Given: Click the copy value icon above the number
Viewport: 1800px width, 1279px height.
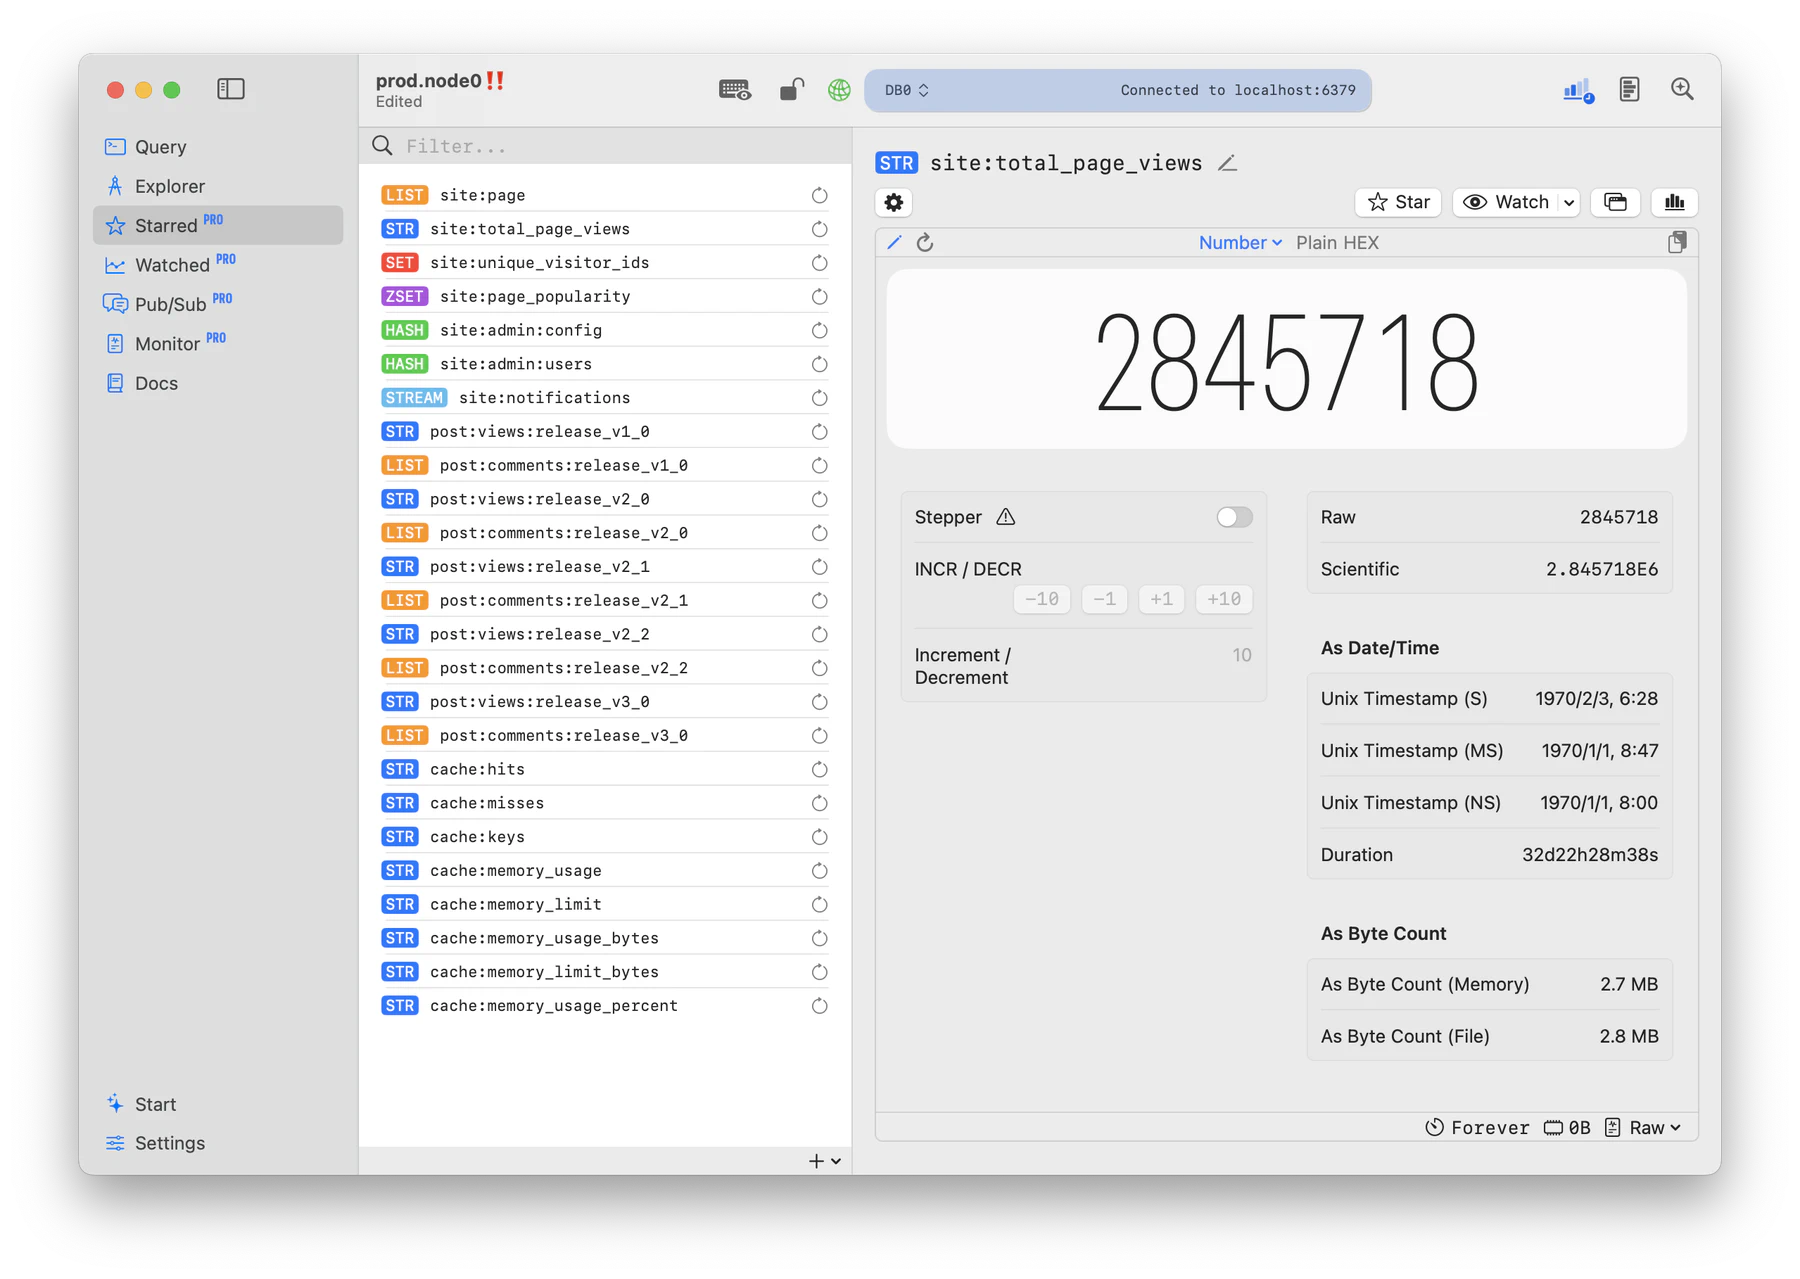Looking at the screenshot, I should 1678,241.
